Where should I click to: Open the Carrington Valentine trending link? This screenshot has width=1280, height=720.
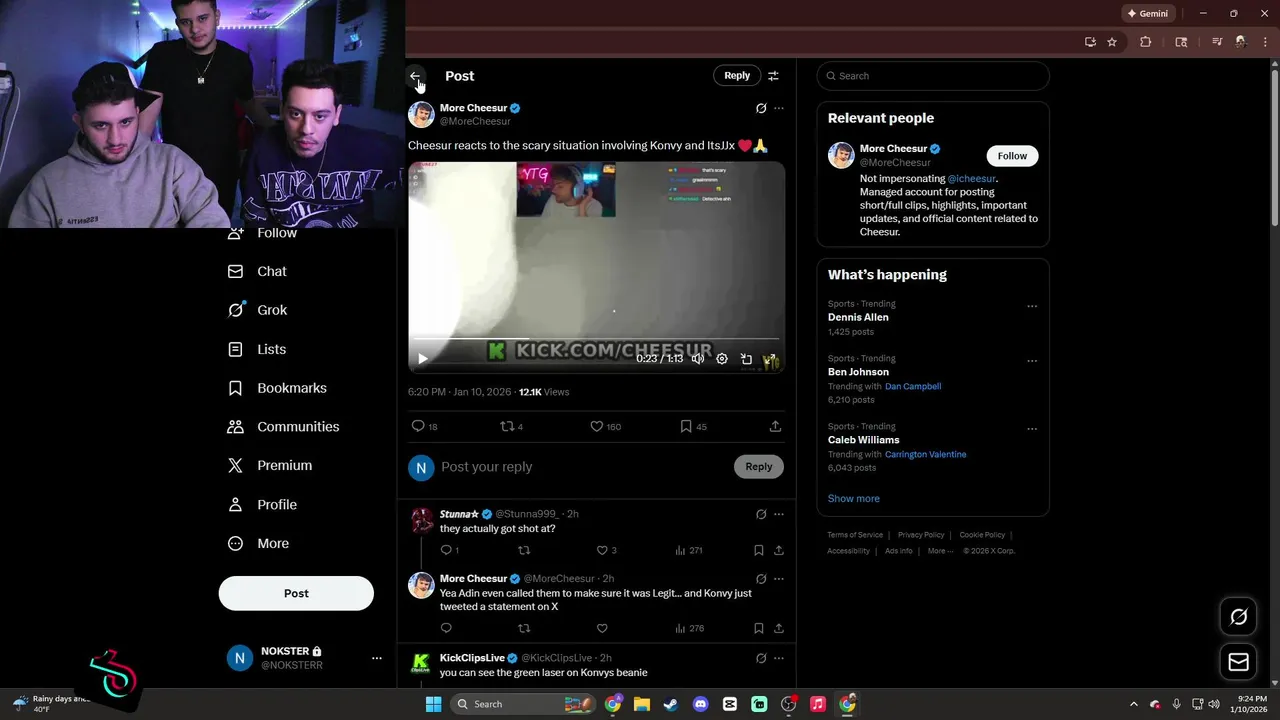(x=925, y=454)
